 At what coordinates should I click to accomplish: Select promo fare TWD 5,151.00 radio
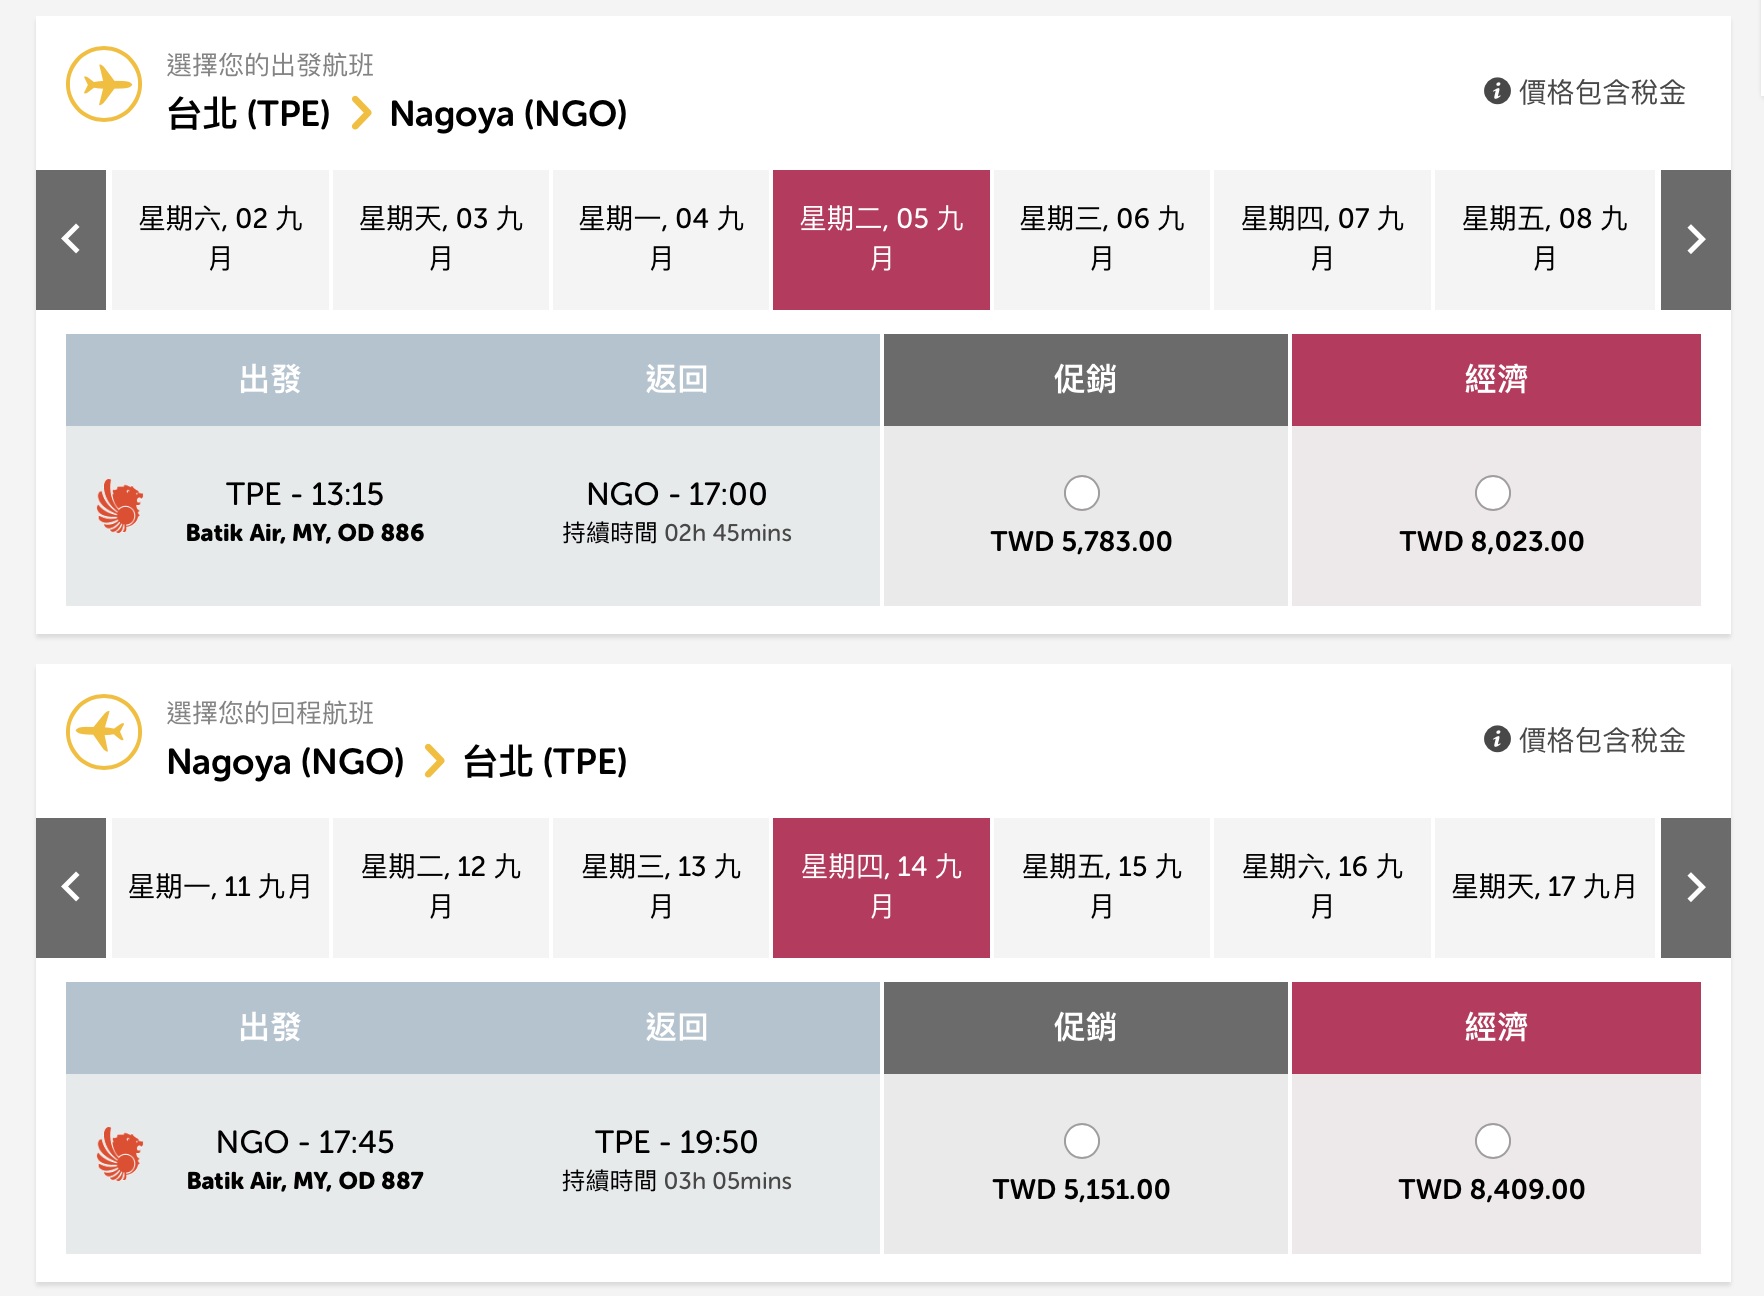(x=1081, y=1141)
